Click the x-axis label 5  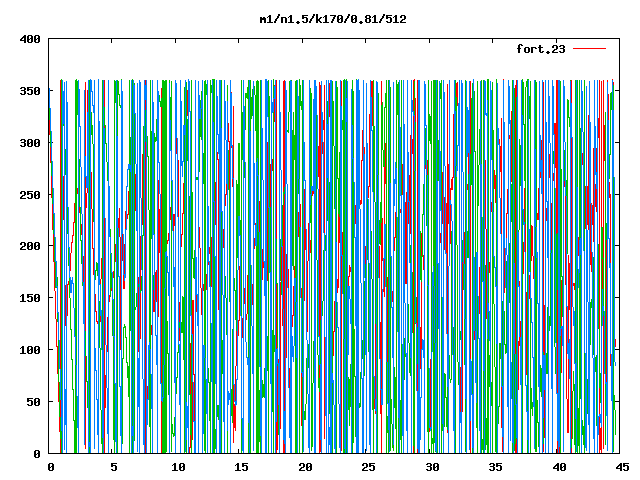(113, 467)
